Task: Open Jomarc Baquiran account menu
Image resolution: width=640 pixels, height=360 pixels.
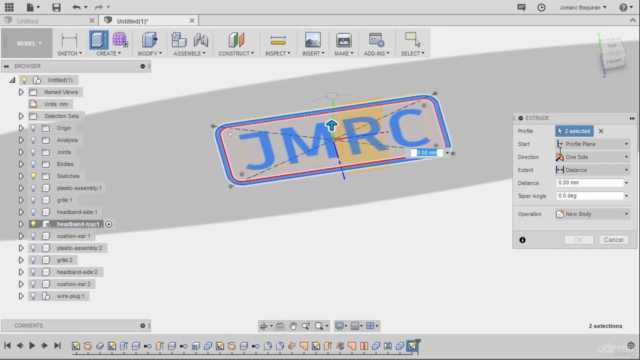Action: [582, 7]
